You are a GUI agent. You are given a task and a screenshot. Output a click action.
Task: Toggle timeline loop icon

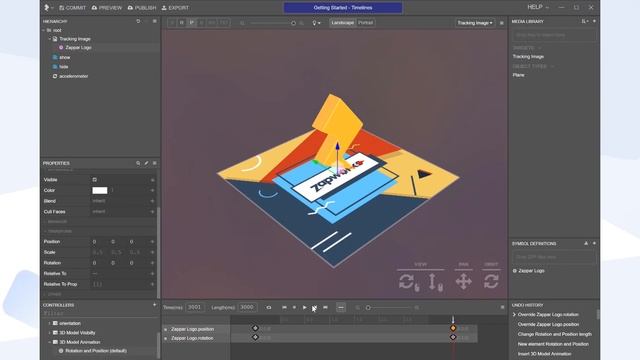coord(269,308)
